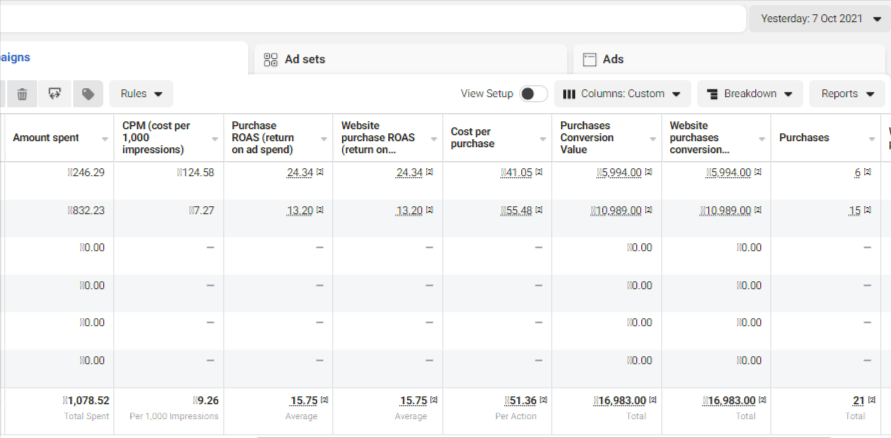Click the trash delete icon
Viewport: 891px width, 438px height.
(22, 94)
